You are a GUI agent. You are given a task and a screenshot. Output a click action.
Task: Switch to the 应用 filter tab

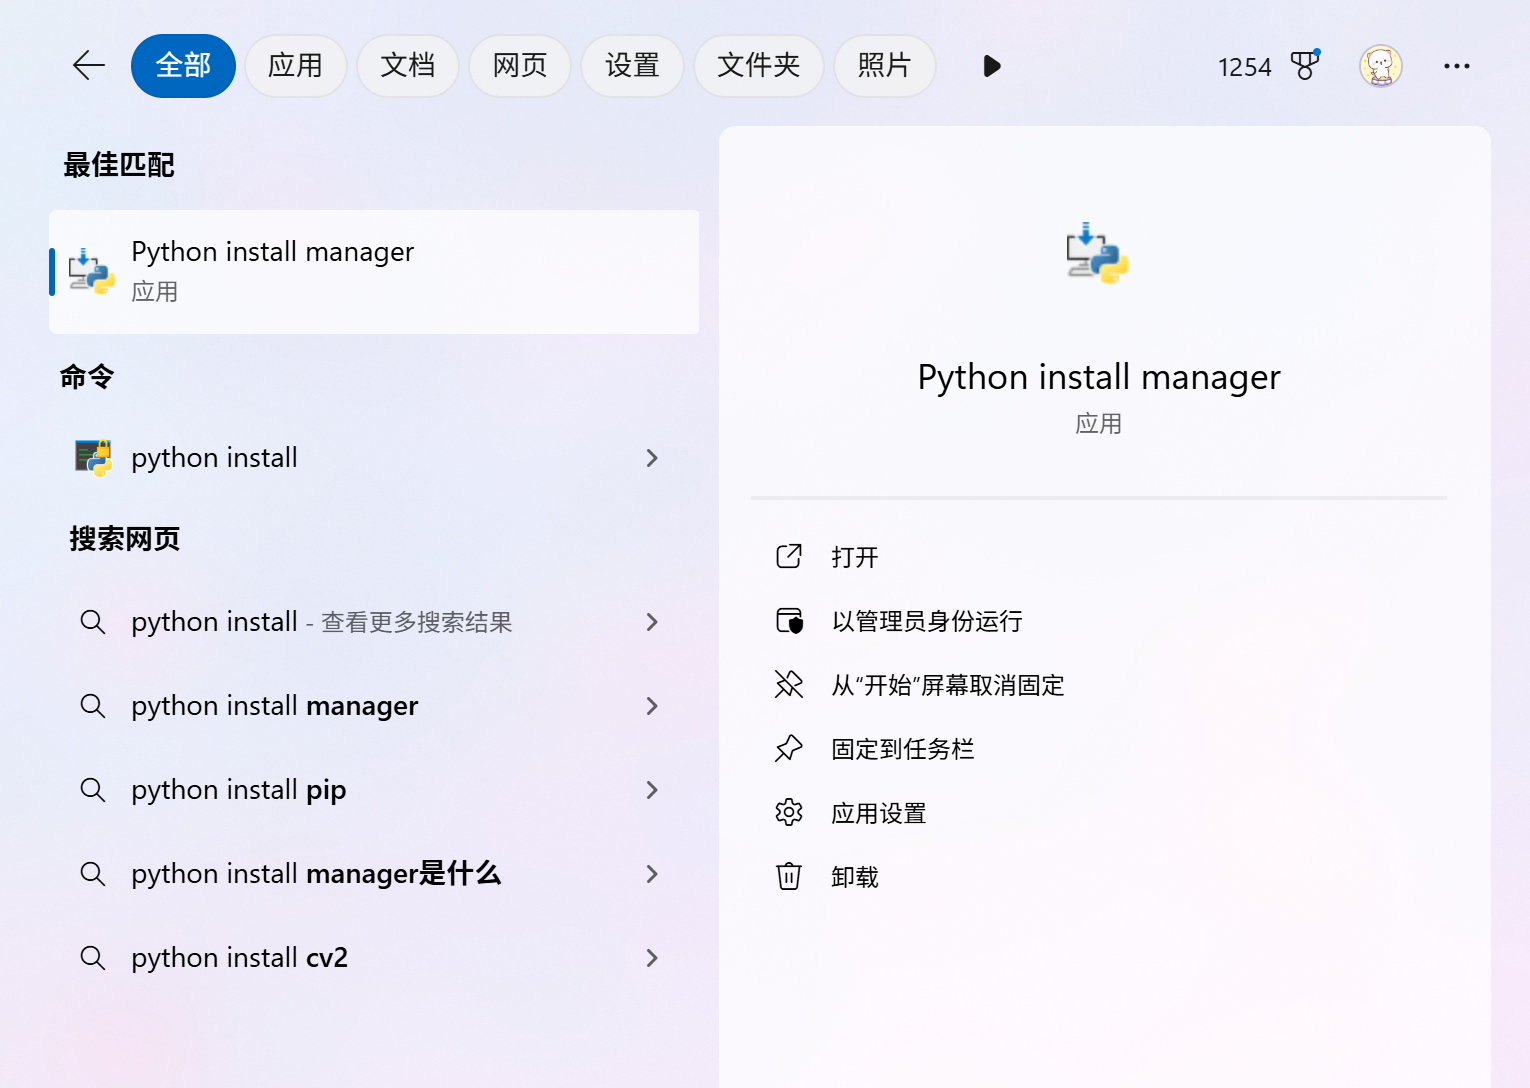295,66
